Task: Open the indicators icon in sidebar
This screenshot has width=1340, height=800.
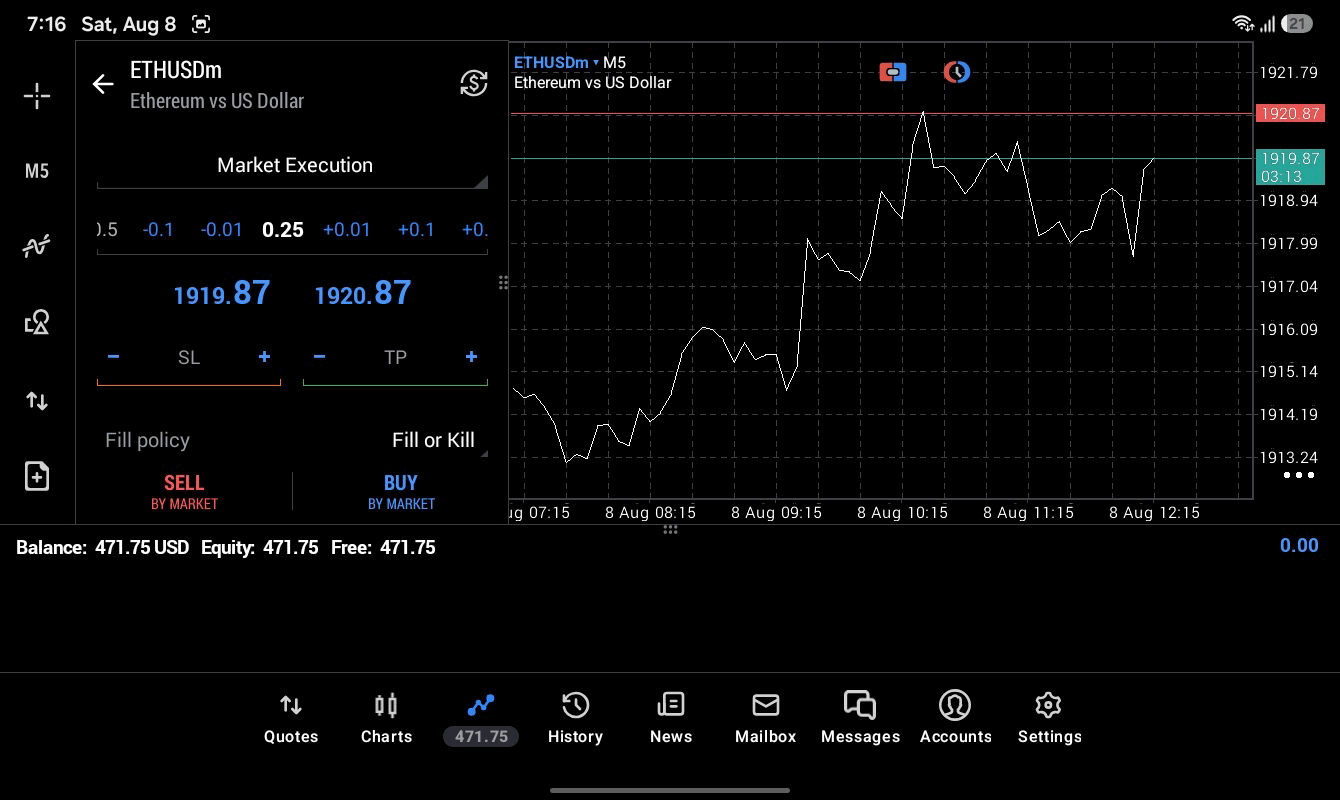Action: (x=37, y=246)
